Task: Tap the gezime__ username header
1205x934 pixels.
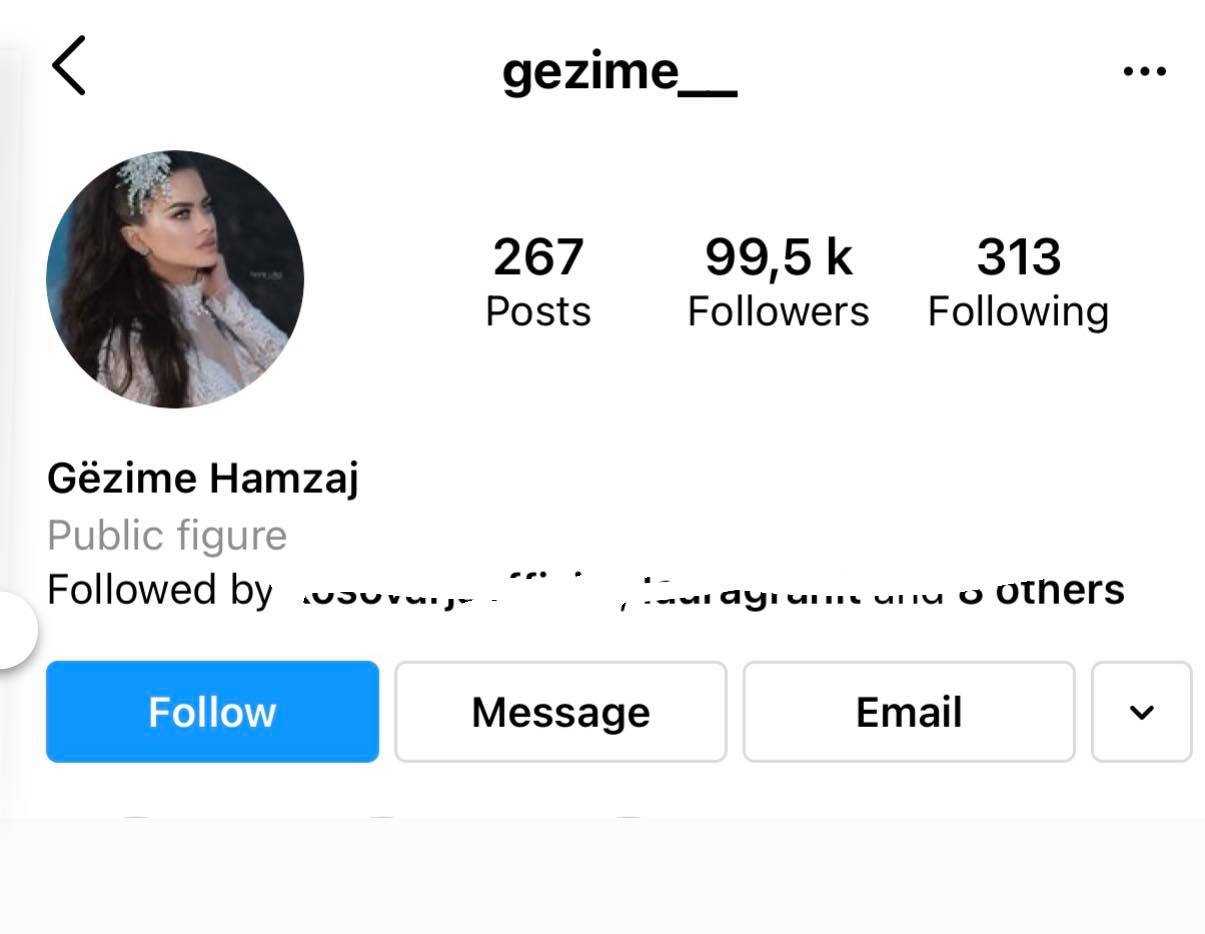Action: tap(620, 72)
